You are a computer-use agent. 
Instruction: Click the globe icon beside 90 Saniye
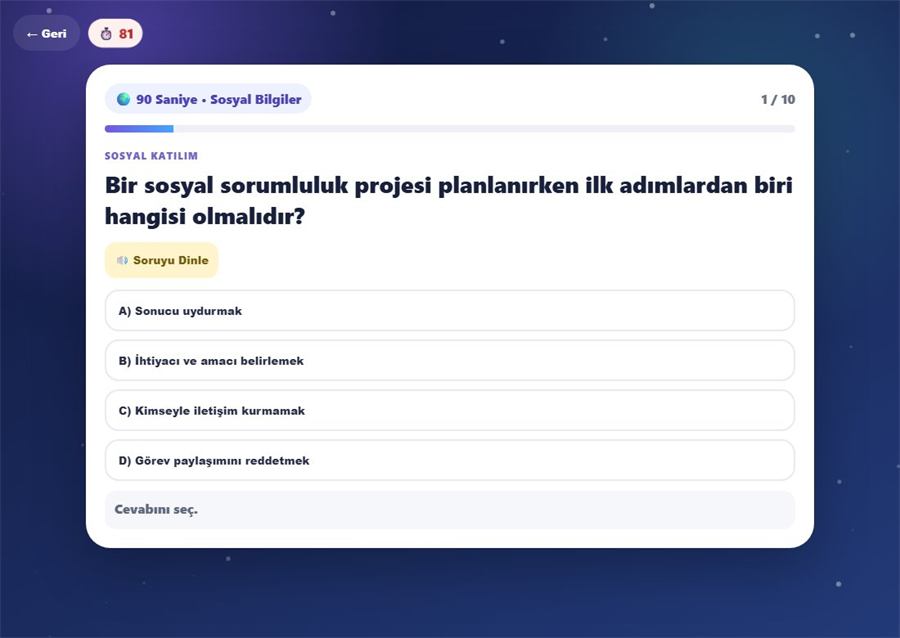[123, 99]
